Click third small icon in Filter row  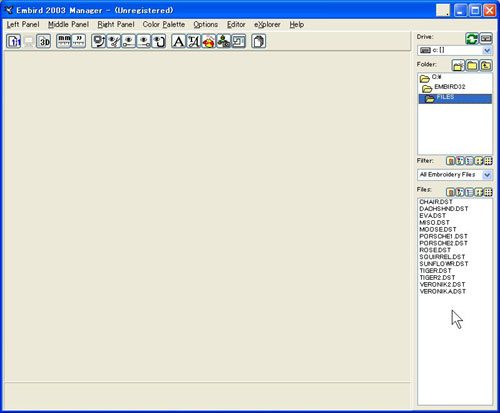click(469, 161)
